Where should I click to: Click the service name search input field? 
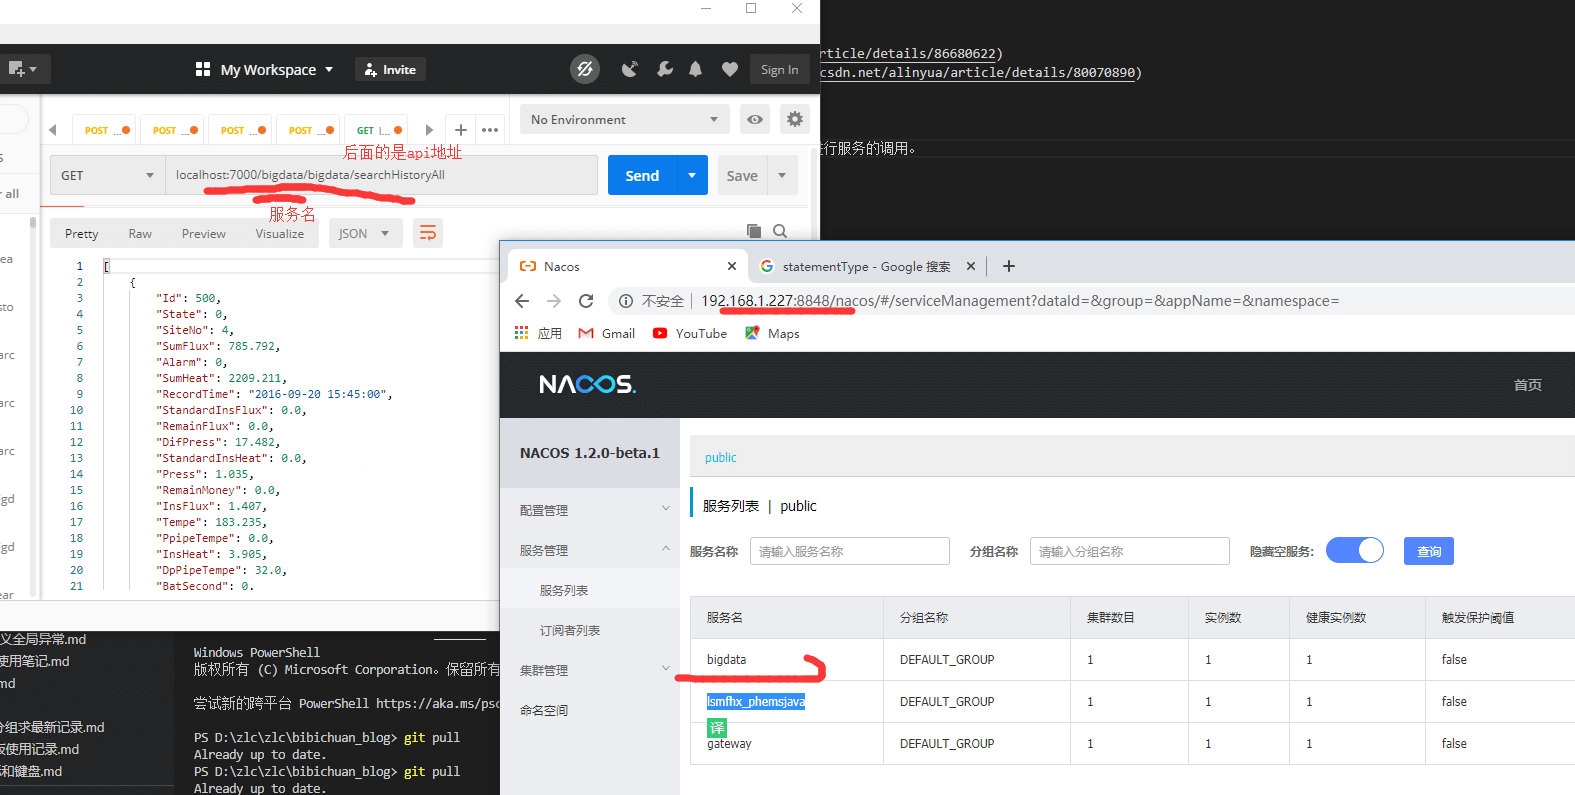click(849, 551)
